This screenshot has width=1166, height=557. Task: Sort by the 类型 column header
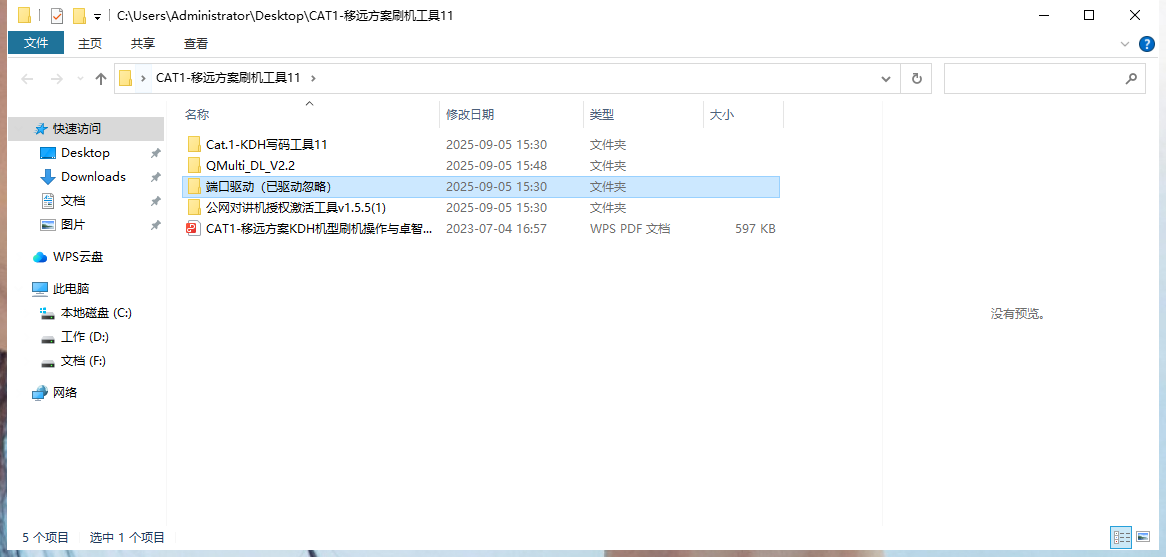coord(602,115)
